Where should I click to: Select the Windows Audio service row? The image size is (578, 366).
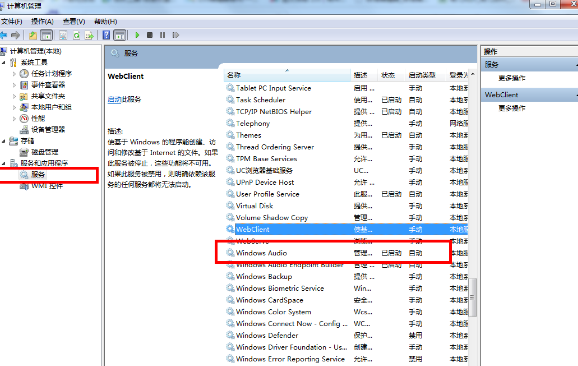347,253
